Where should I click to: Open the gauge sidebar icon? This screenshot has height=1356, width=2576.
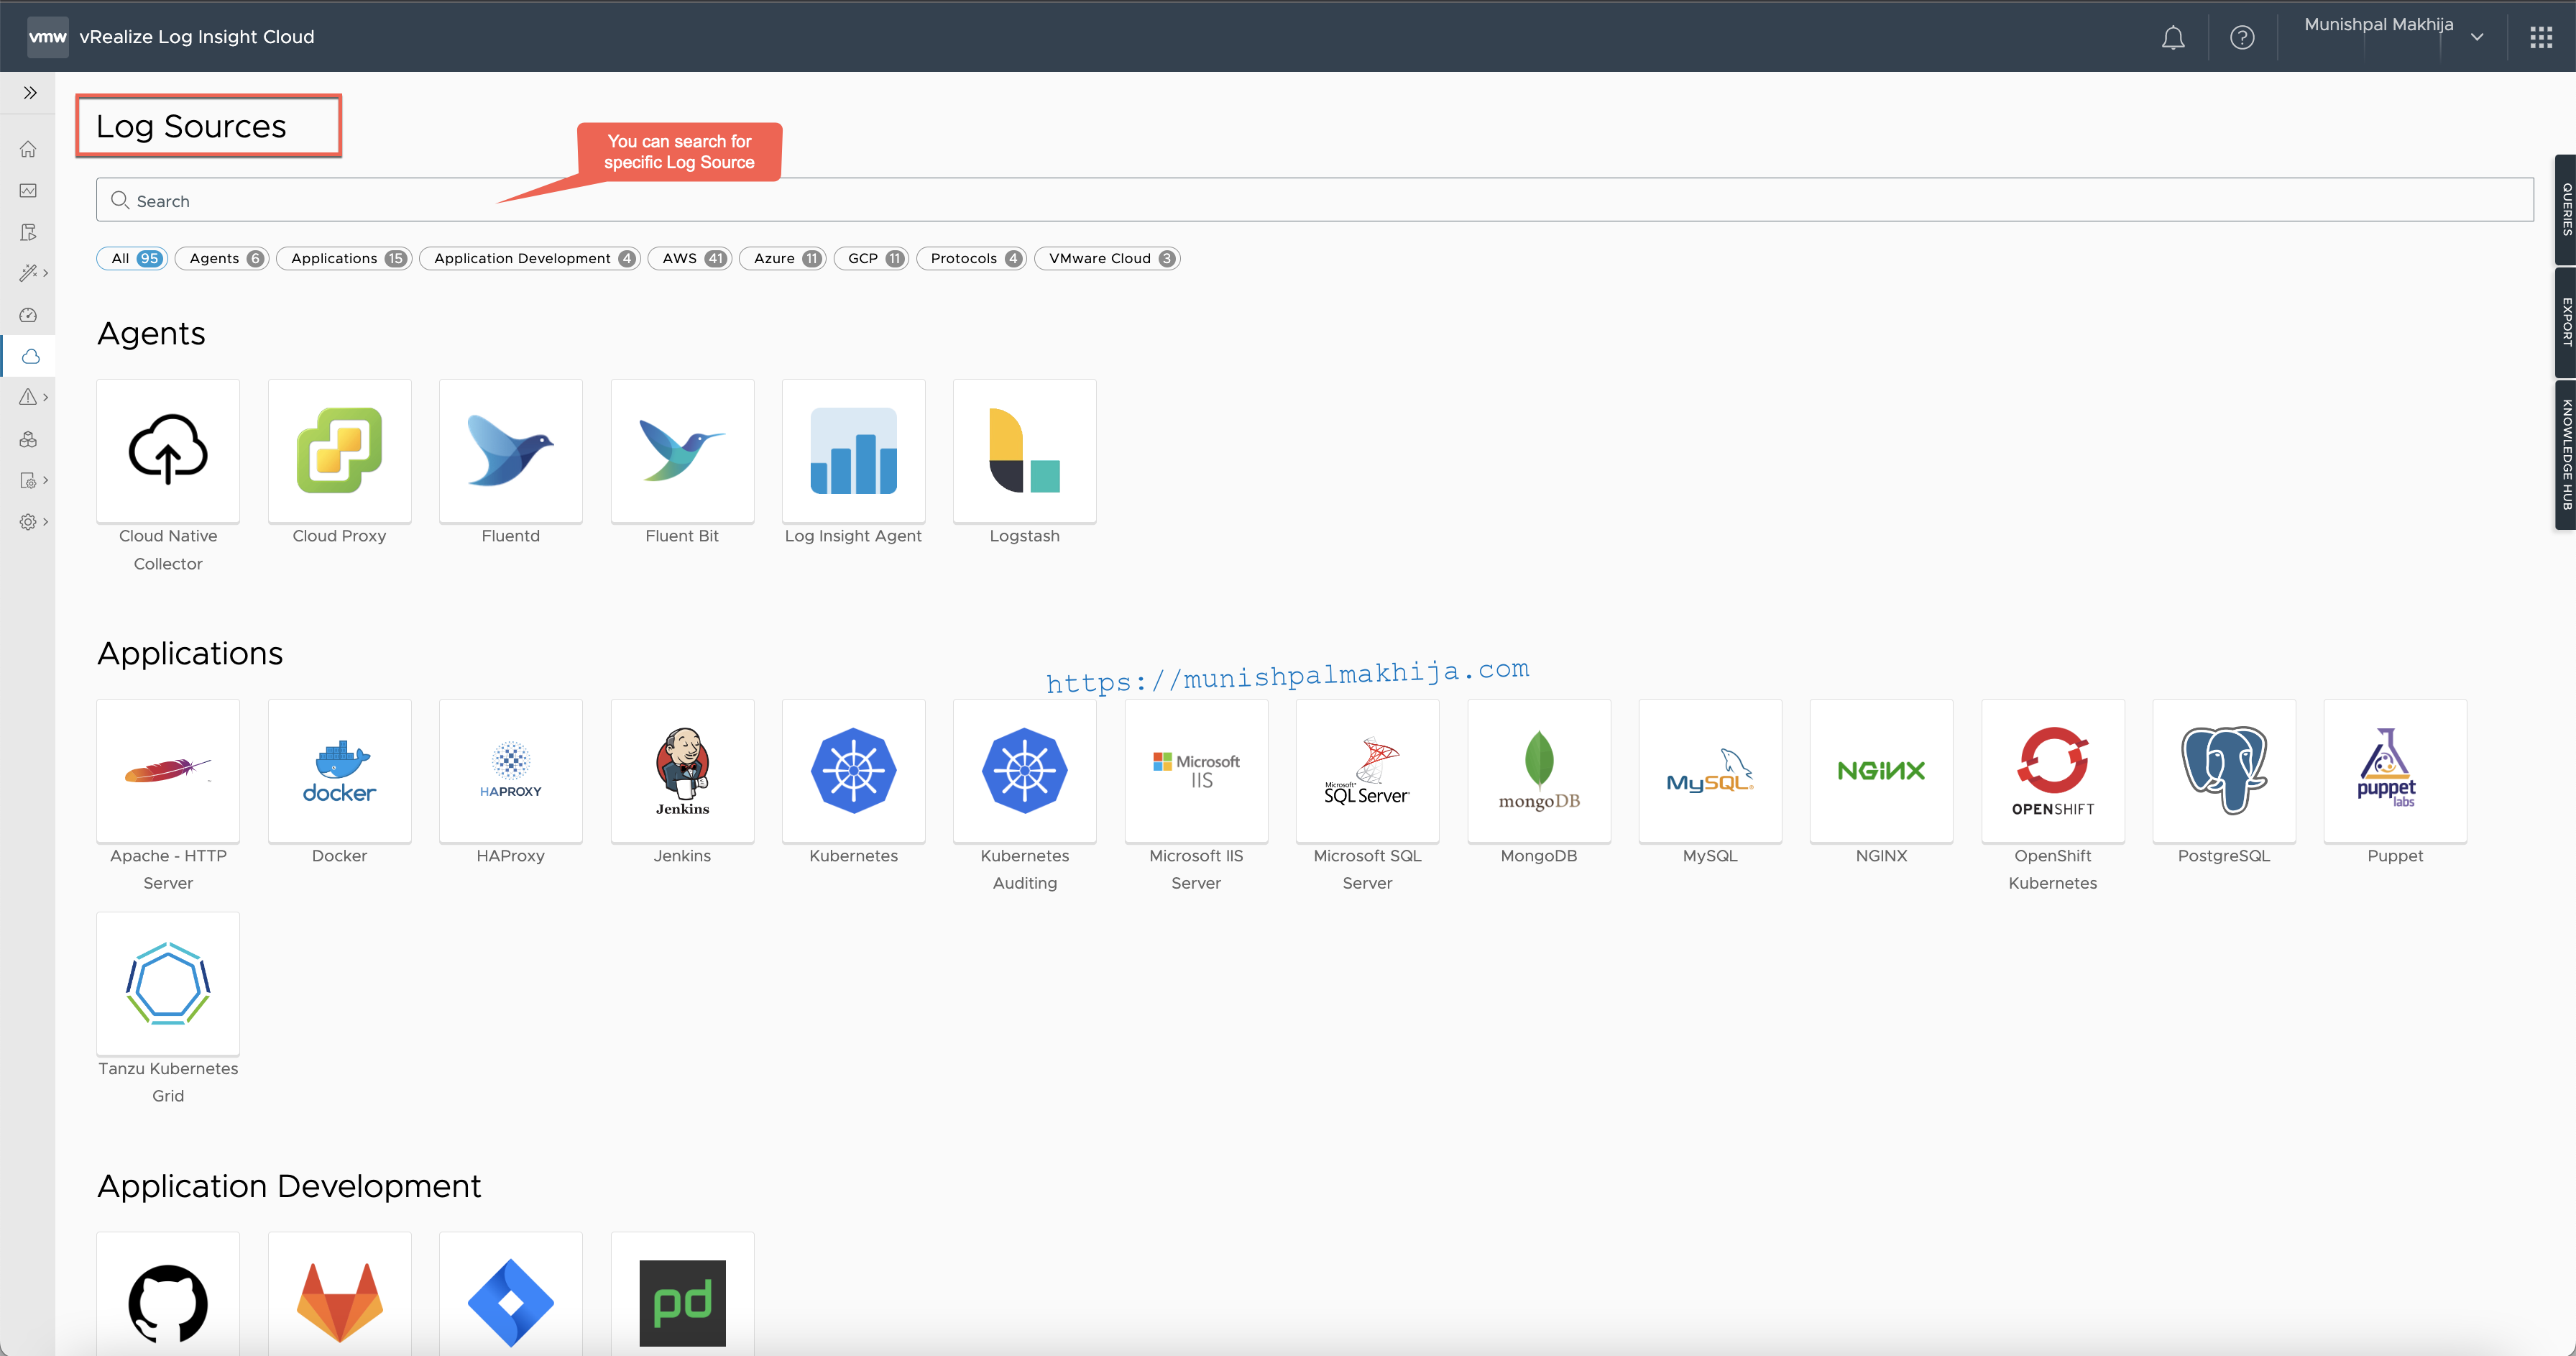tap(28, 315)
